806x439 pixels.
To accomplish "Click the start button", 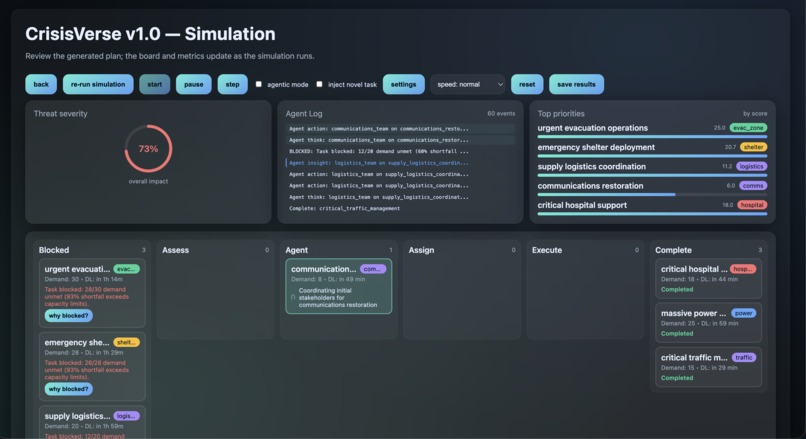I will click(x=154, y=84).
